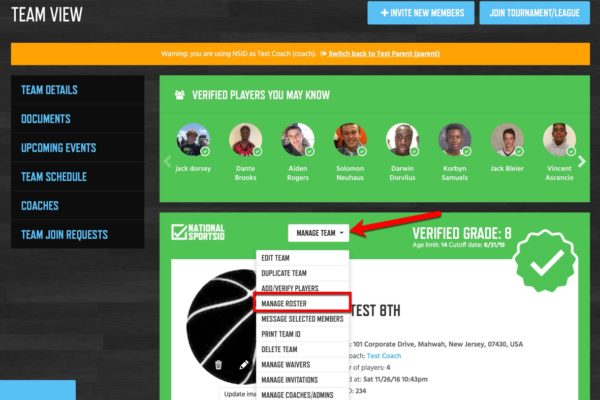Click the National SportsID logo

coord(198,232)
